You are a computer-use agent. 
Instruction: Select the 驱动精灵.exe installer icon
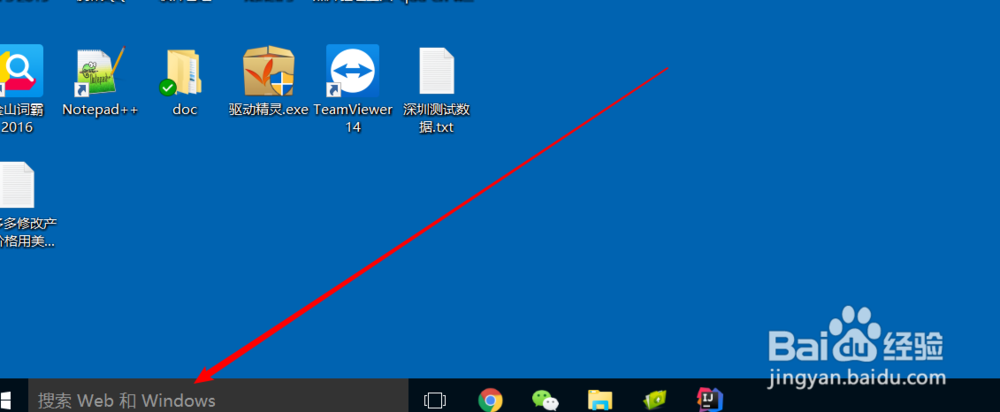(268, 71)
